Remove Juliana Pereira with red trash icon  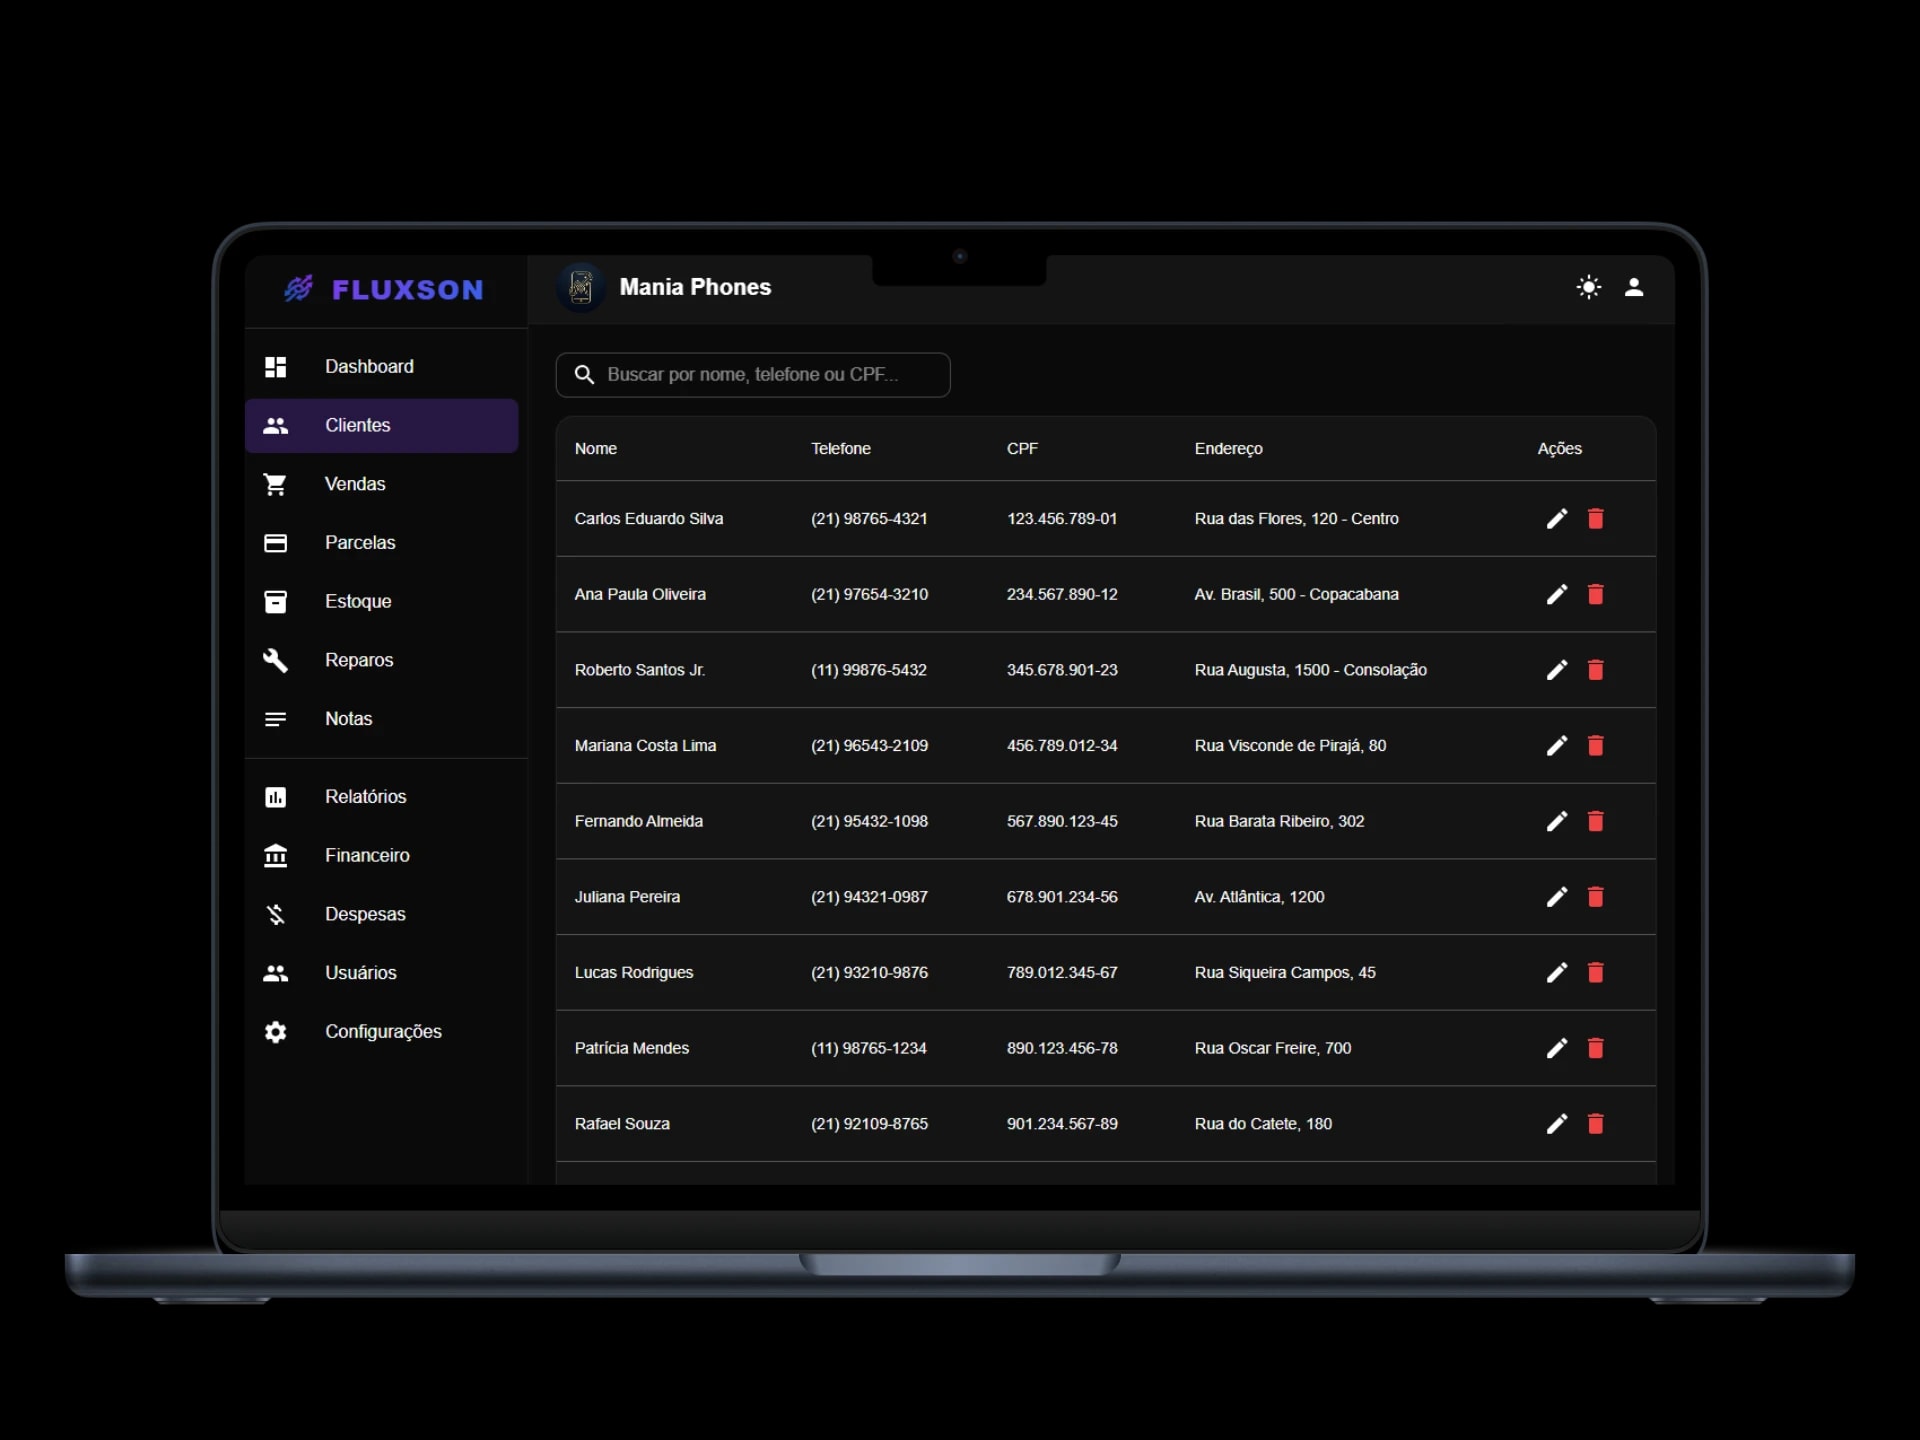pyautogui.click(x=1595, y=897)
